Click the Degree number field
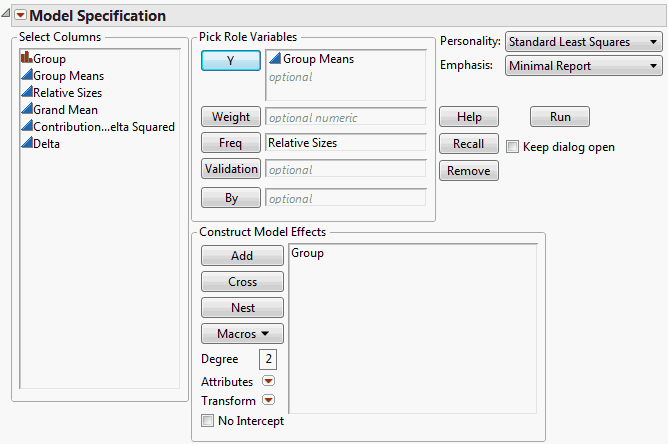The height and width of the screenshot is (444, 668). [x=268, y=359]
